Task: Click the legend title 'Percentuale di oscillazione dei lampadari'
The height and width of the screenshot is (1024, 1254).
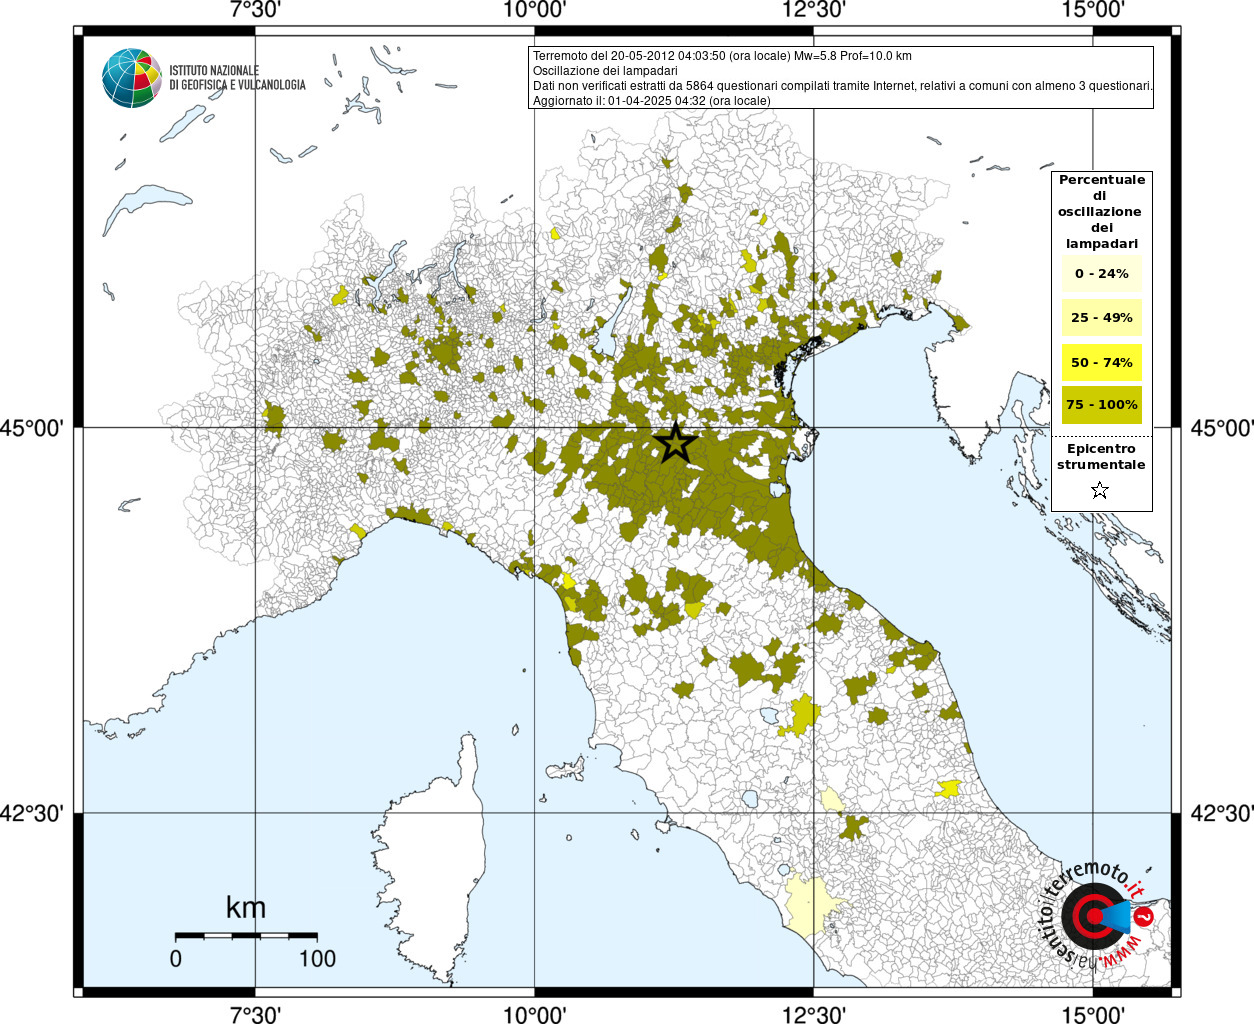Action: click(1102, 211)
